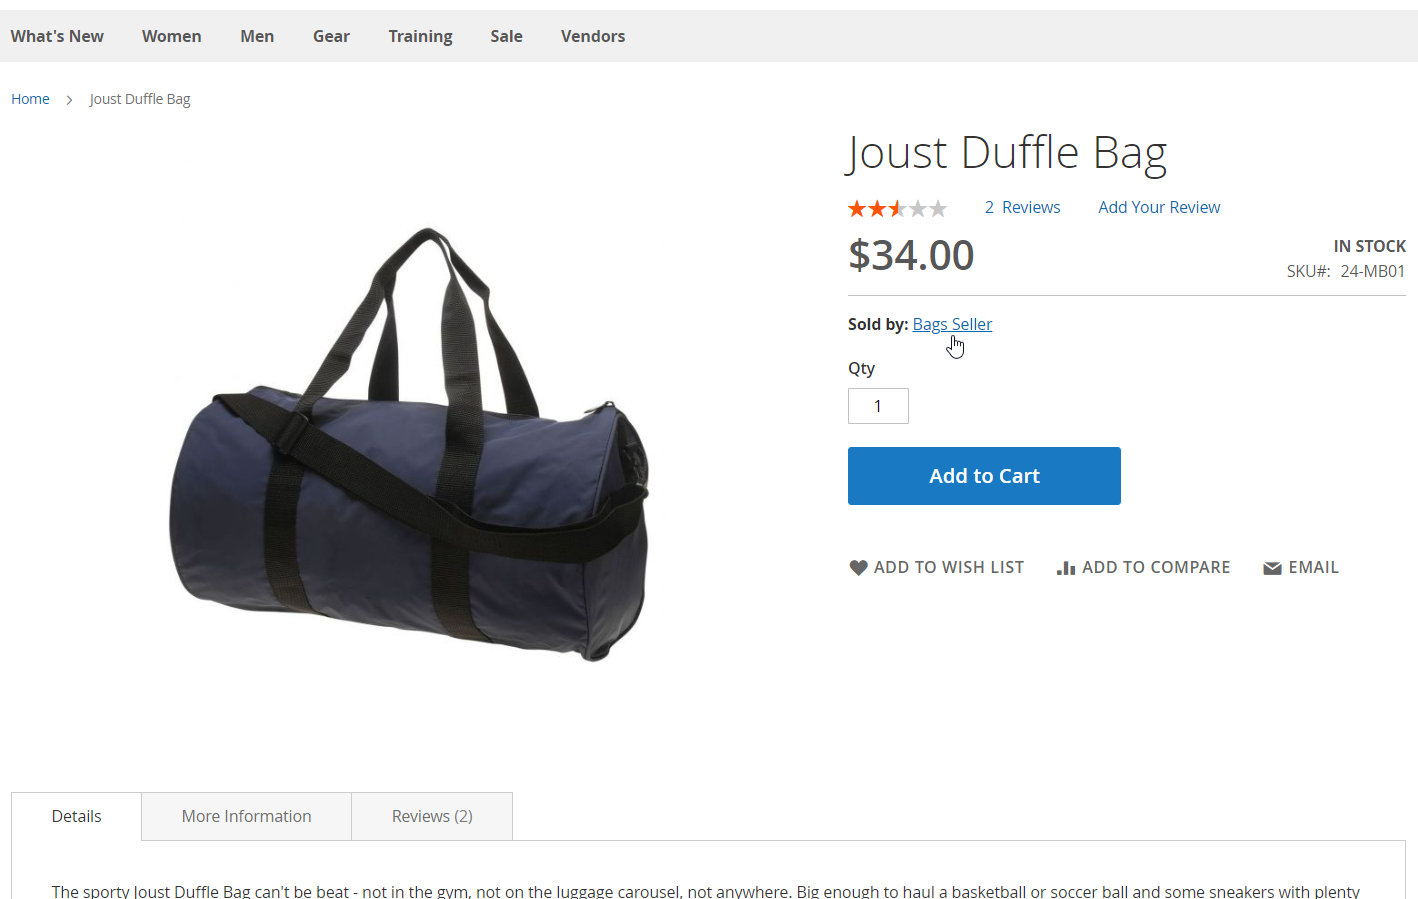
Task: Go to the Sale section
Action: click(x=506, y=36)
